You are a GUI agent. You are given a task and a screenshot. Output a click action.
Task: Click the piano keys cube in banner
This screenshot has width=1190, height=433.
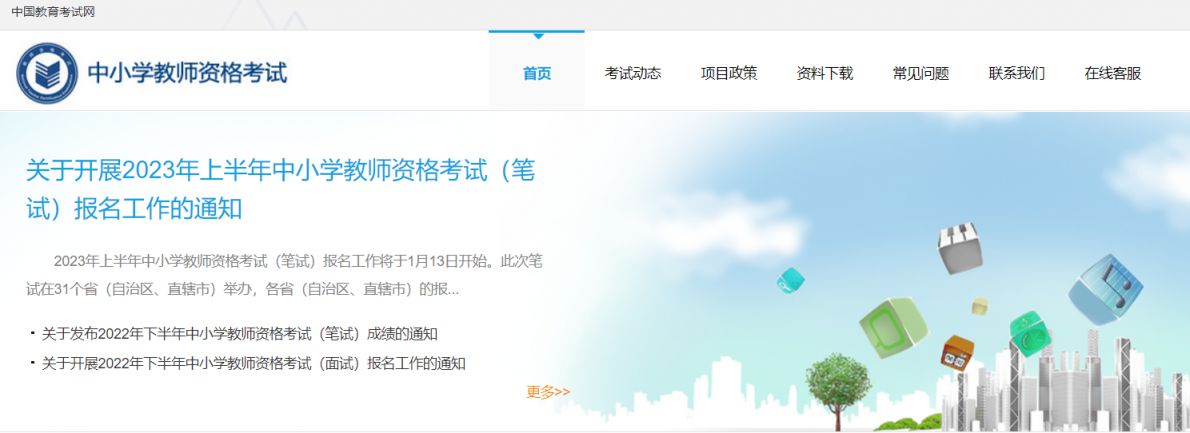(x=960, y=247)
